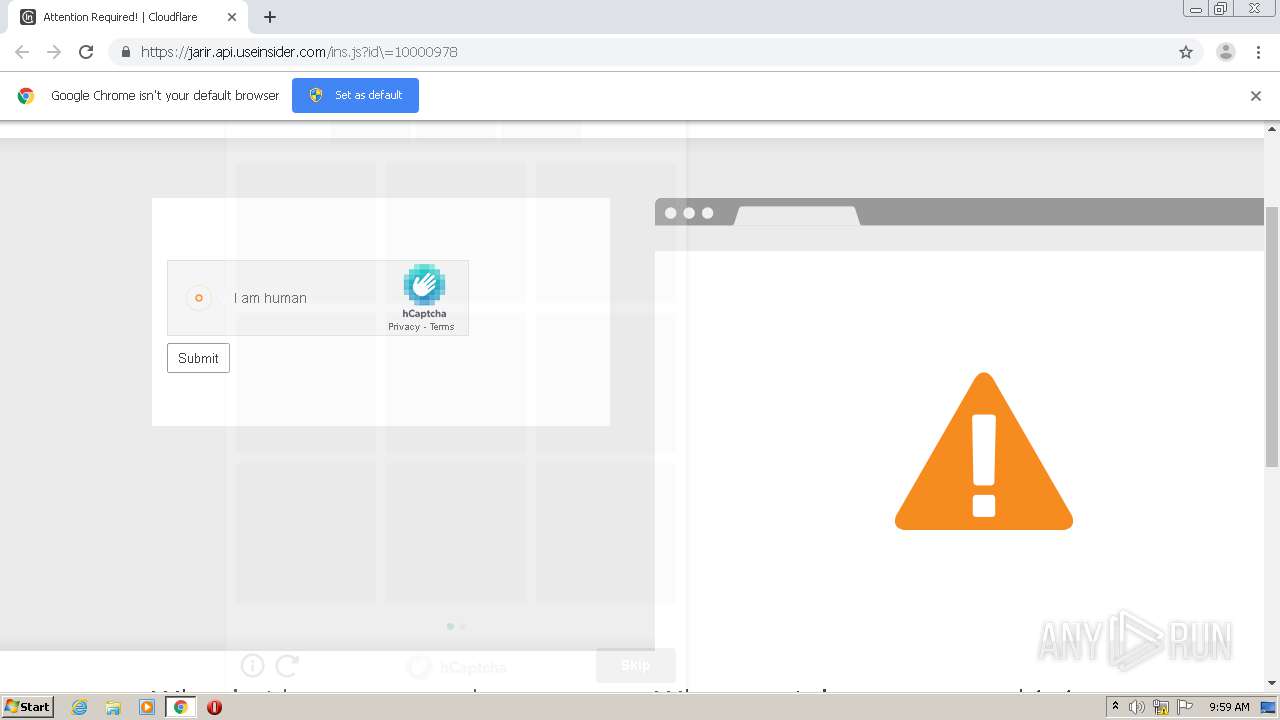Click scrollbar up arrow

pos(1272,129)
